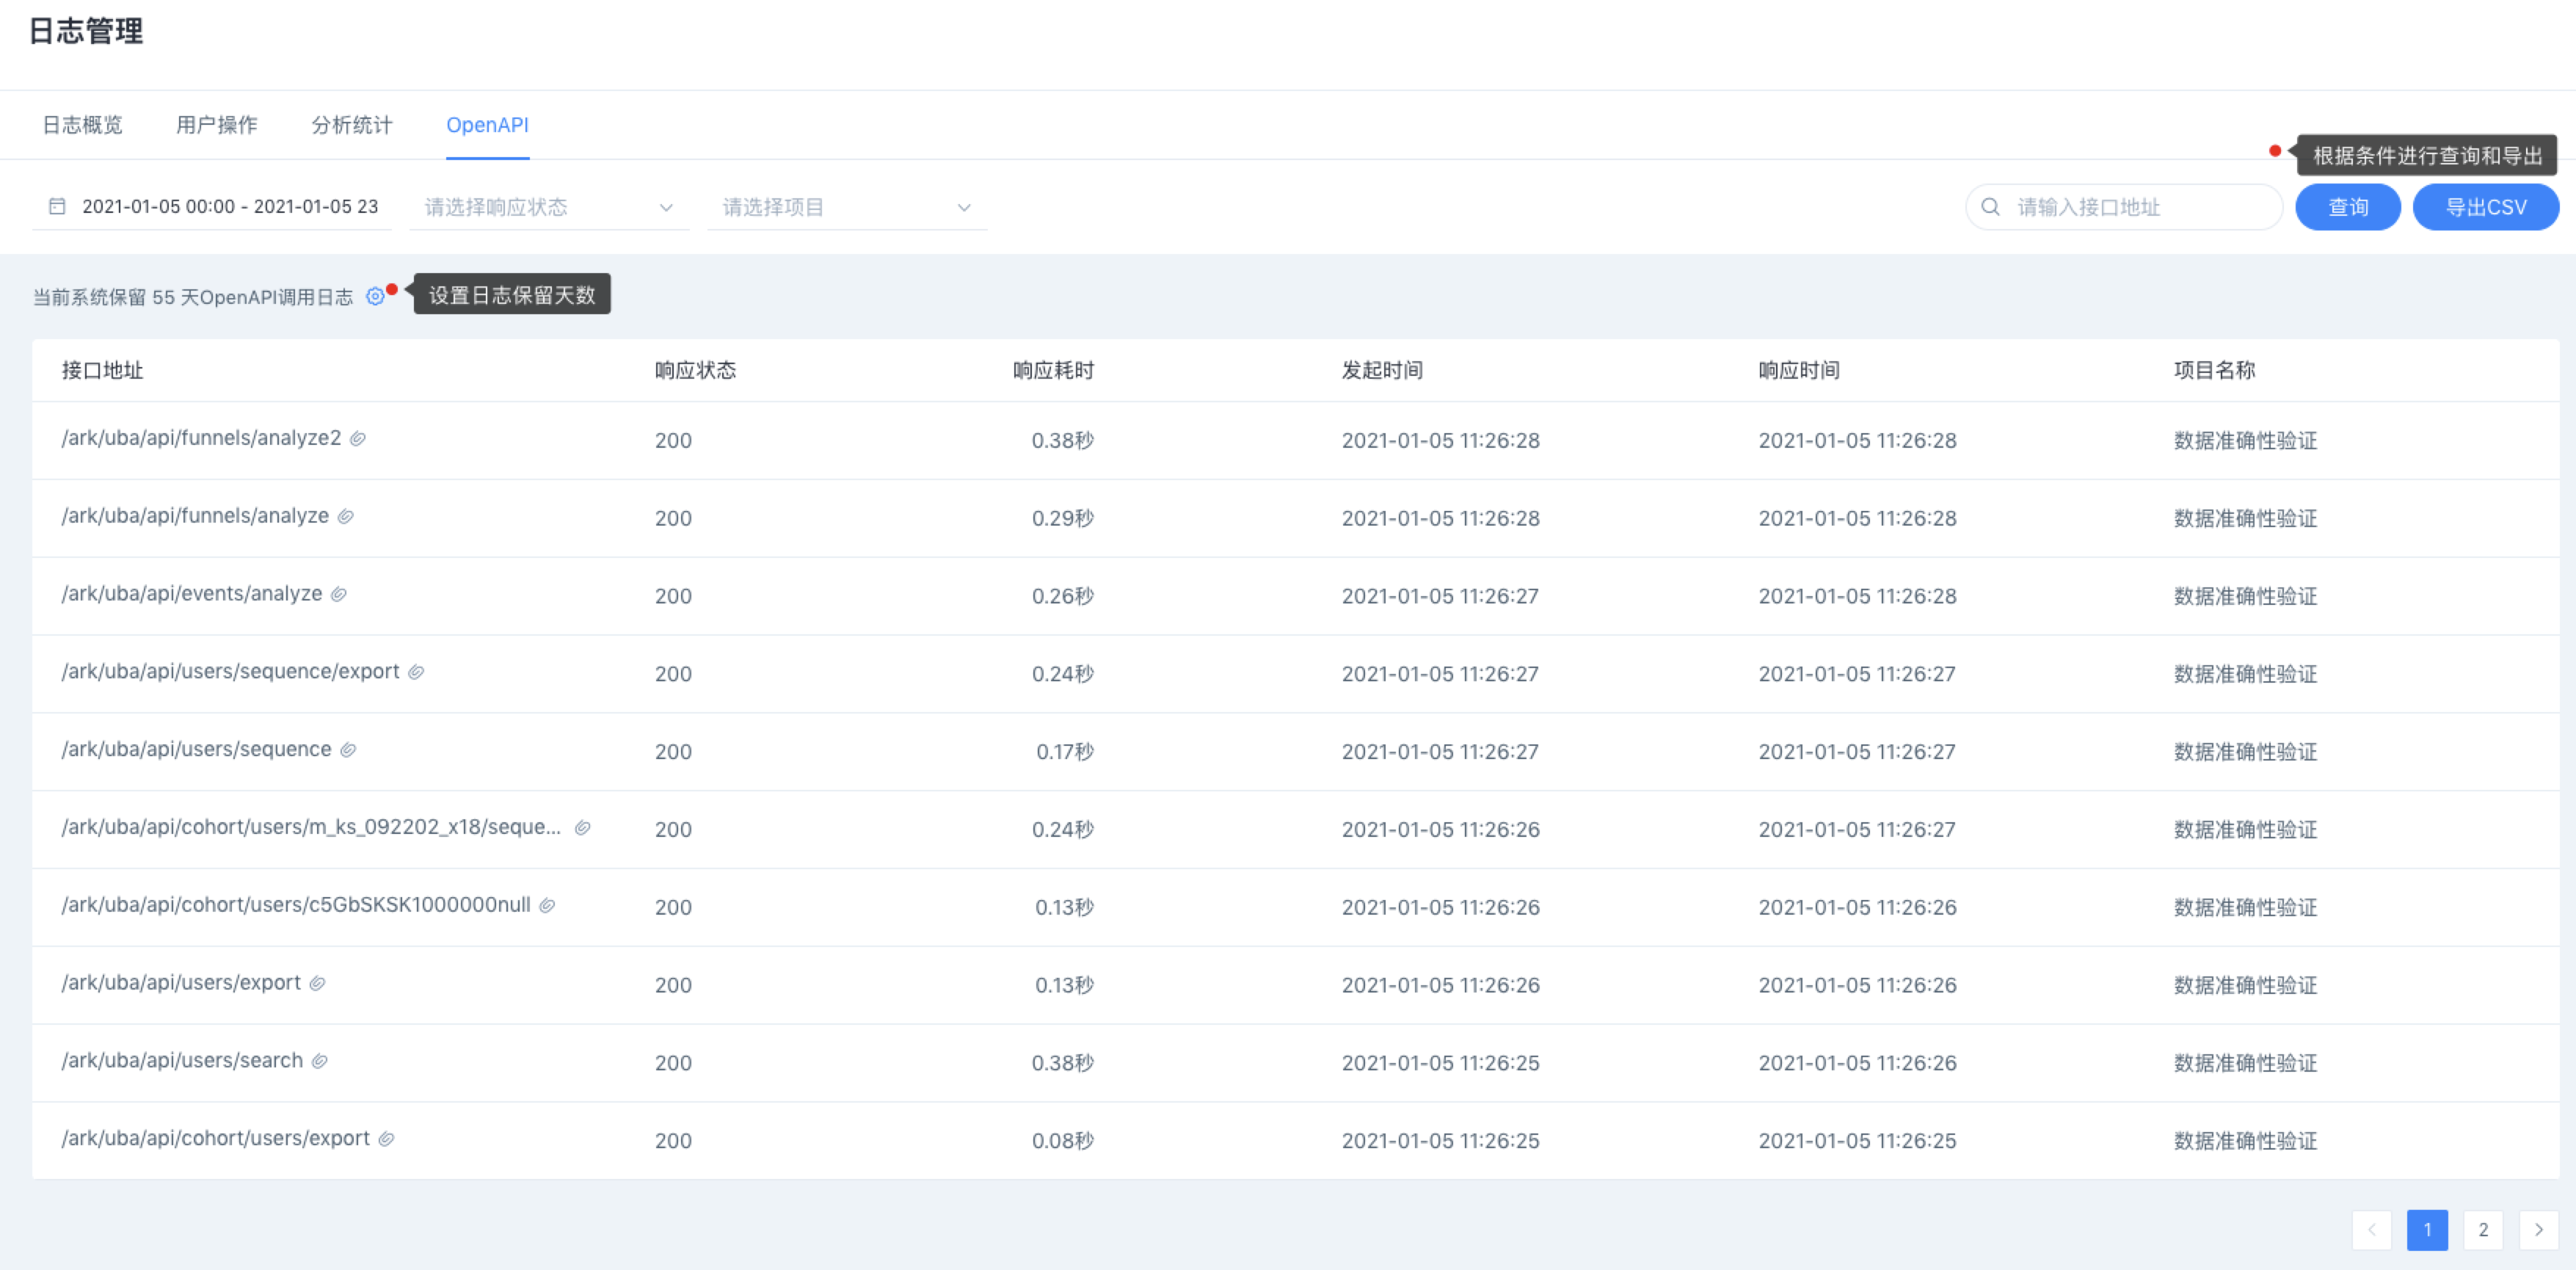Click the link icon beside the m_ks_092202_x18 cohort URL
Viewport: 2576px width, 1270px height.
[582, 828]
